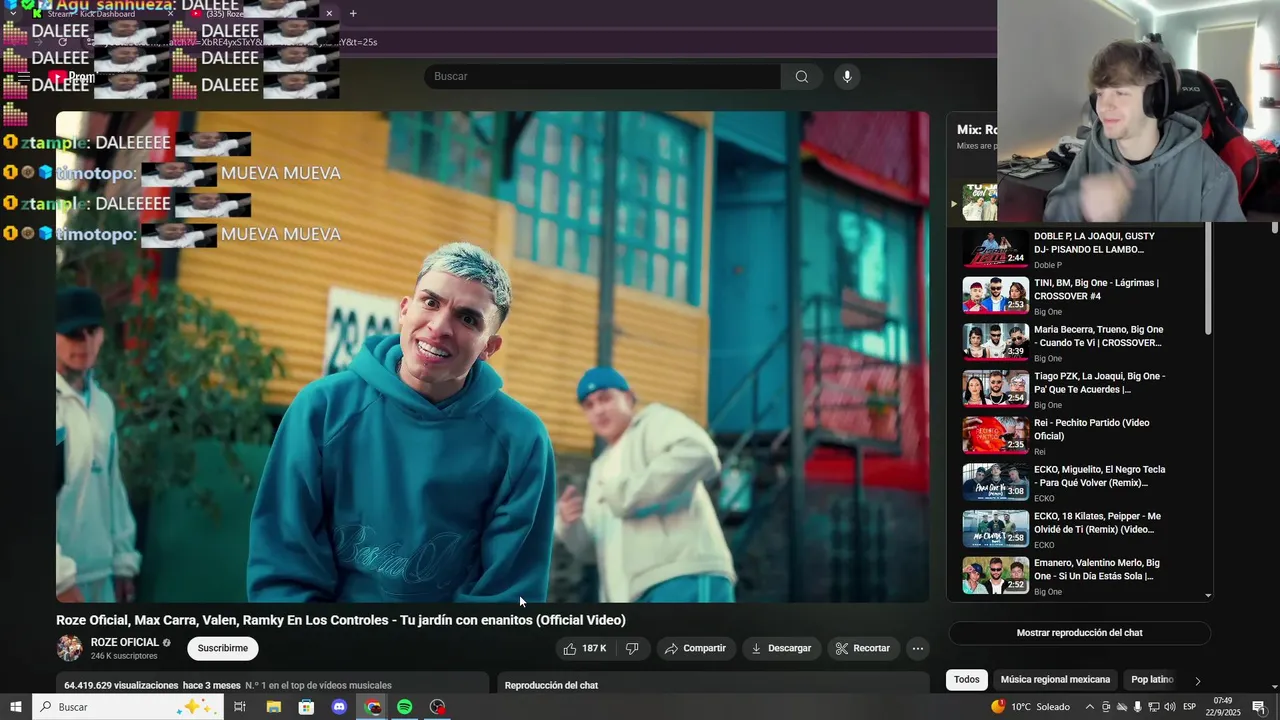
Task: Click Doble P channel name in playlist
Action: 1048,265
